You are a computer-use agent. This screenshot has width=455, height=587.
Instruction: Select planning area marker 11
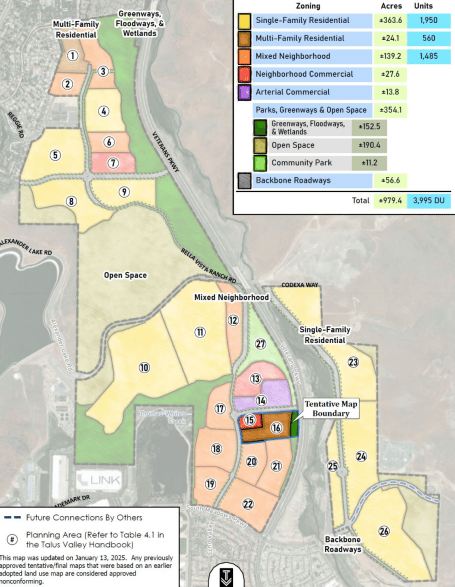200,332
